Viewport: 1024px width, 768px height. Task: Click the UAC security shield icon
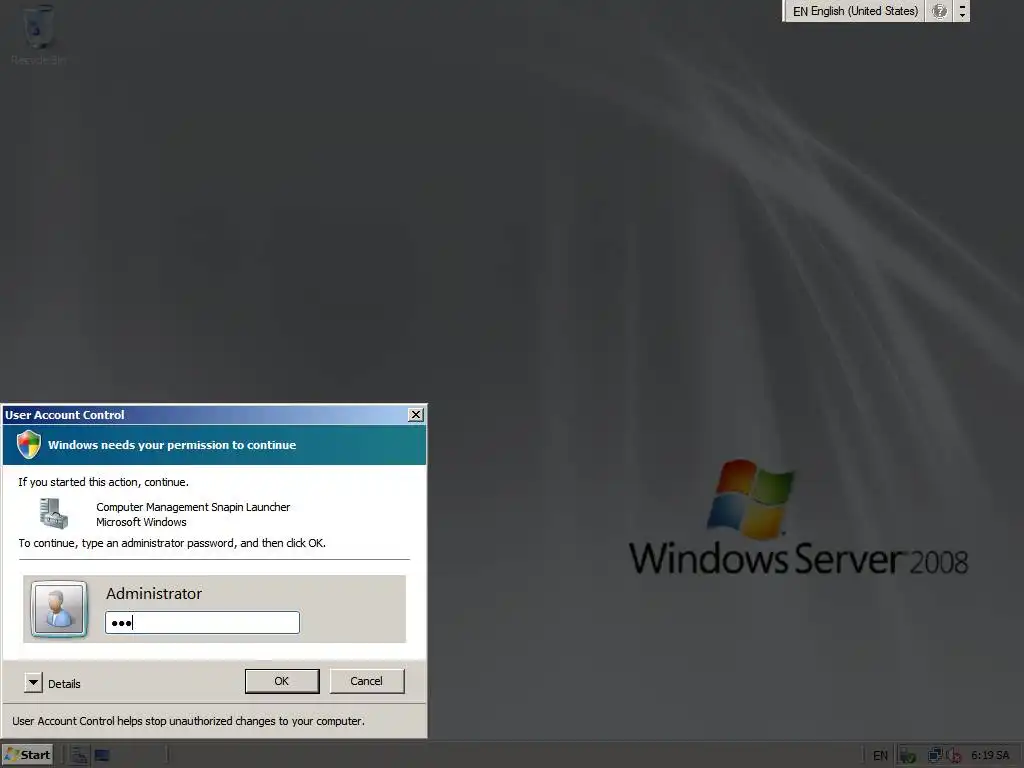click(x=29, y=444)
